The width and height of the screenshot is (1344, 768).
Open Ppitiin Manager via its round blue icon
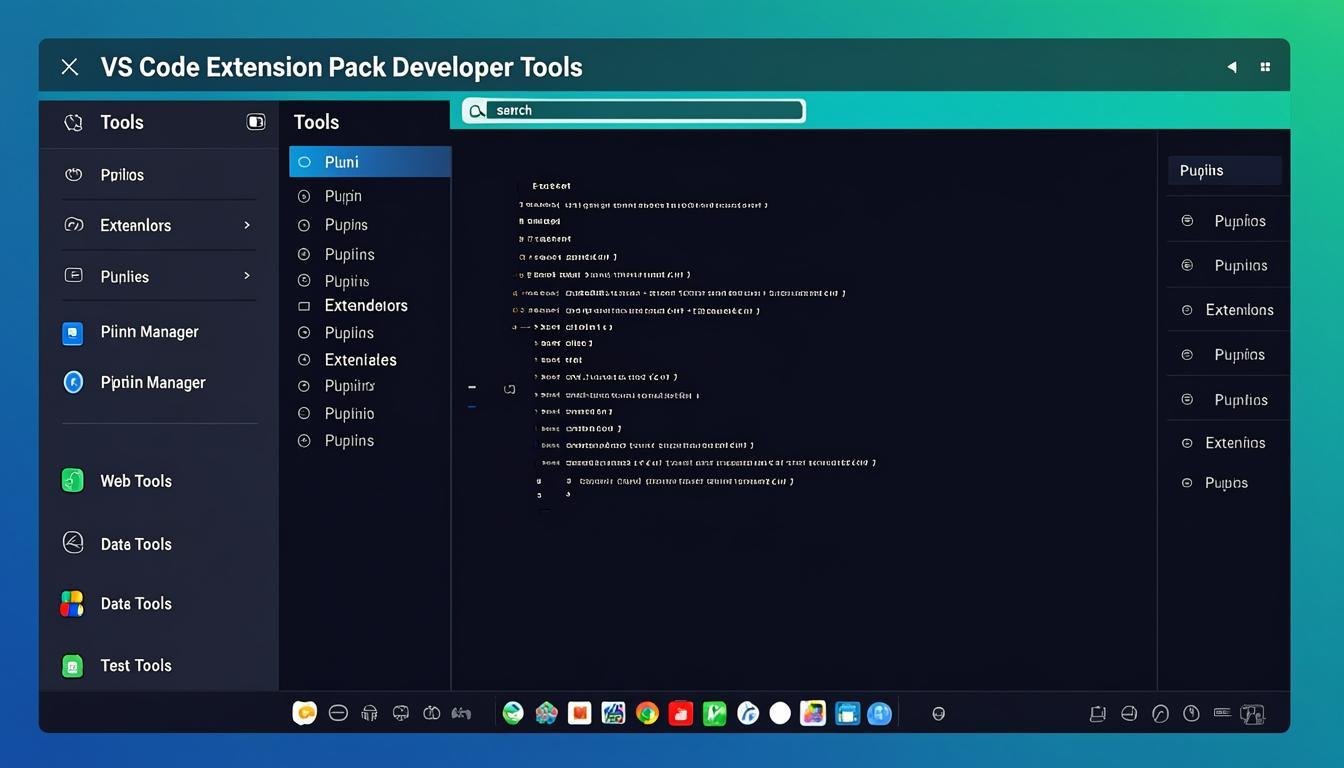pos(73,382)
